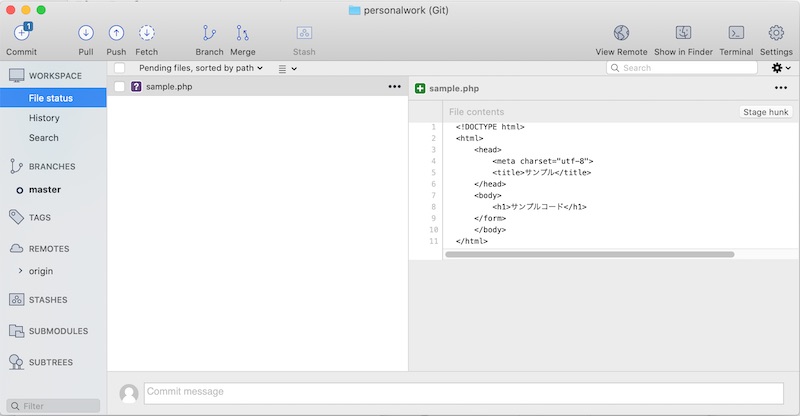Open the gear options dropdown near Search
Screen dimensions: 800x416
click(781, 68)
